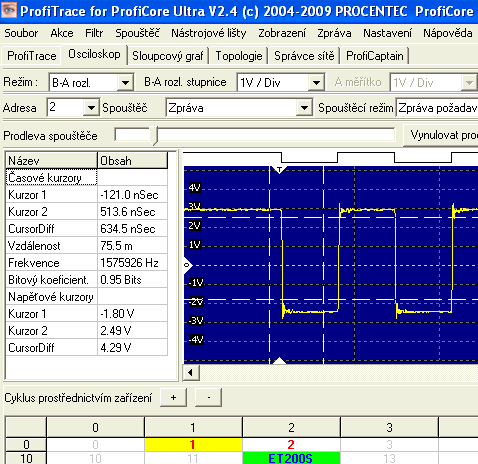The width and height of the screenshot is (478, 464).
Task: Click the trigger T marker atop oscilloscope
Action: (279, 170)
